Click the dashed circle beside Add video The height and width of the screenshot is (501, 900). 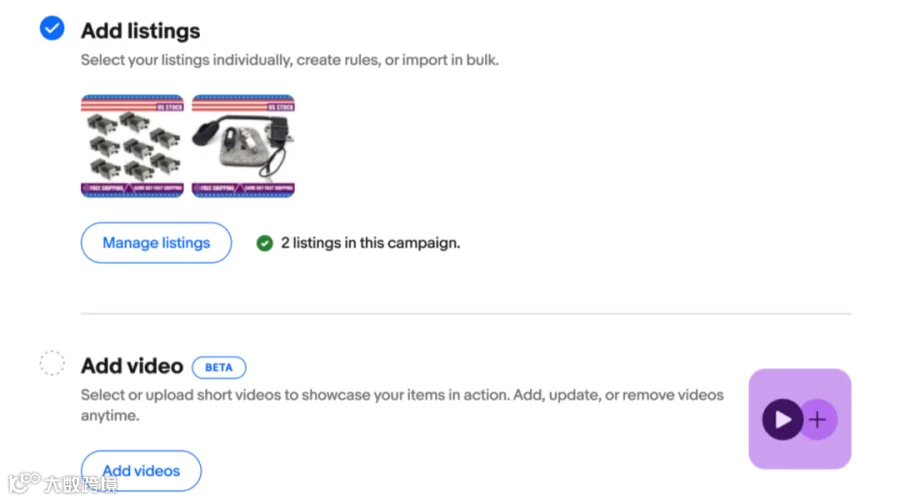coord(52,363)
